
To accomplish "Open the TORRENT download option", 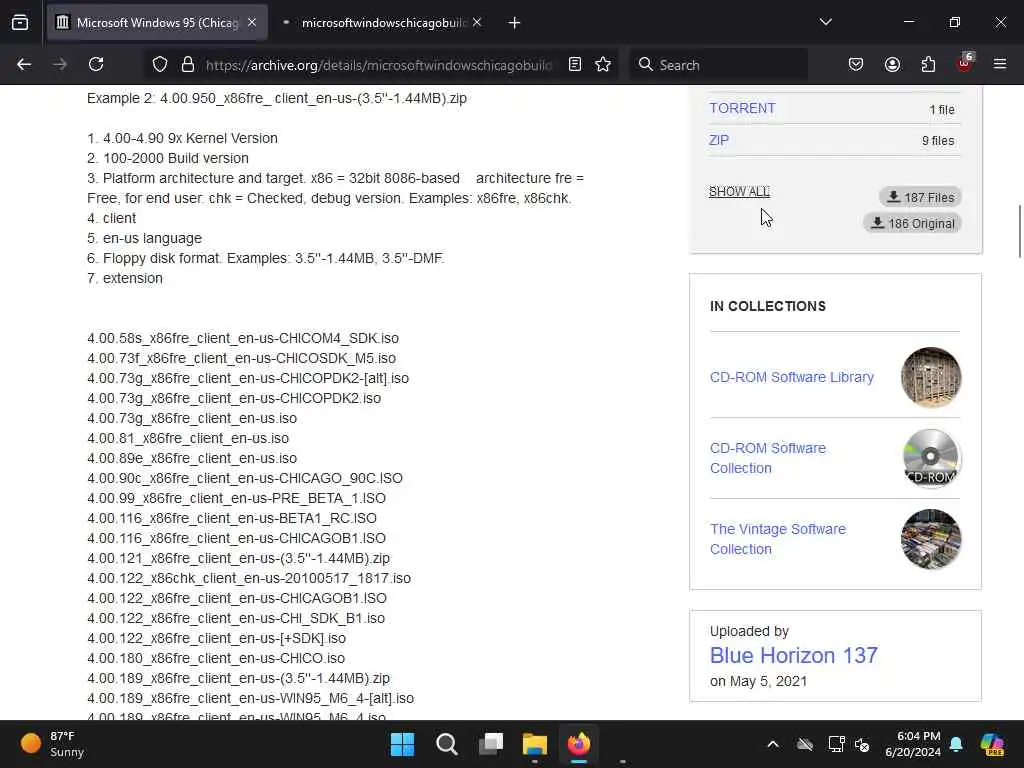I will 743,108.
